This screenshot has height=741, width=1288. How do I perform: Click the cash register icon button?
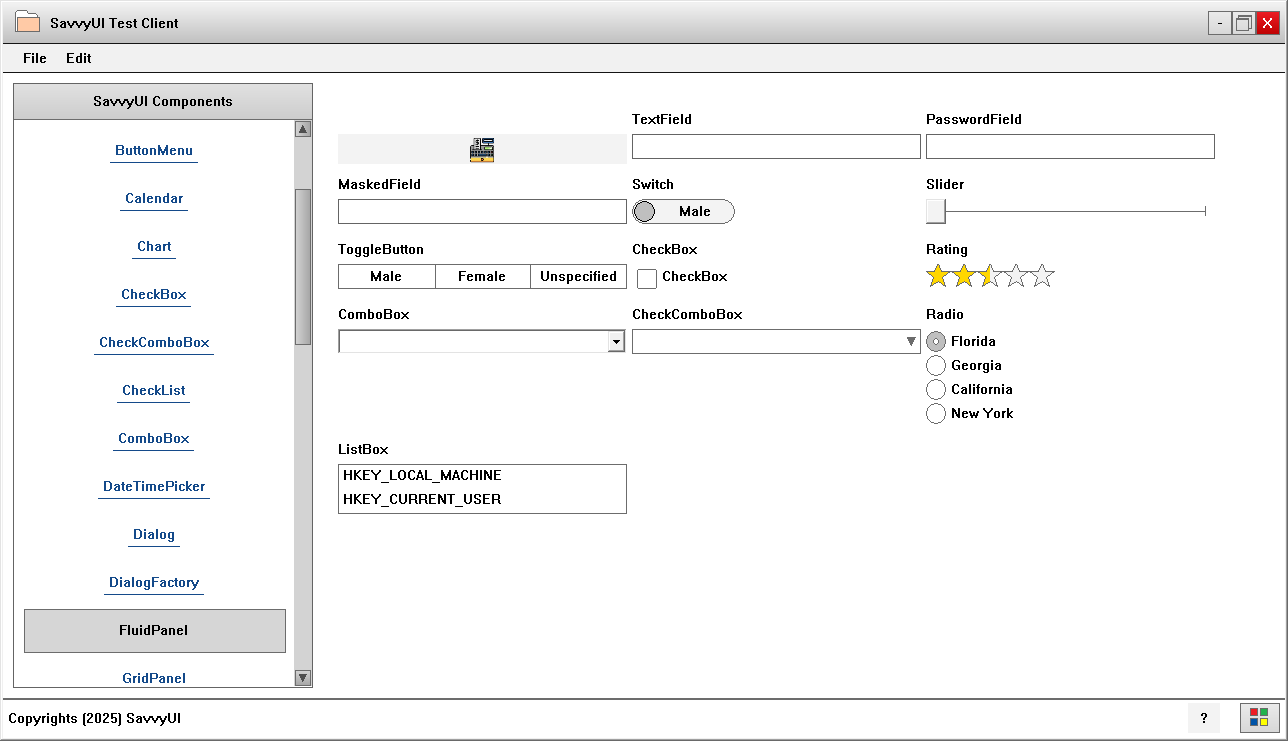click(x=482, y=149)
